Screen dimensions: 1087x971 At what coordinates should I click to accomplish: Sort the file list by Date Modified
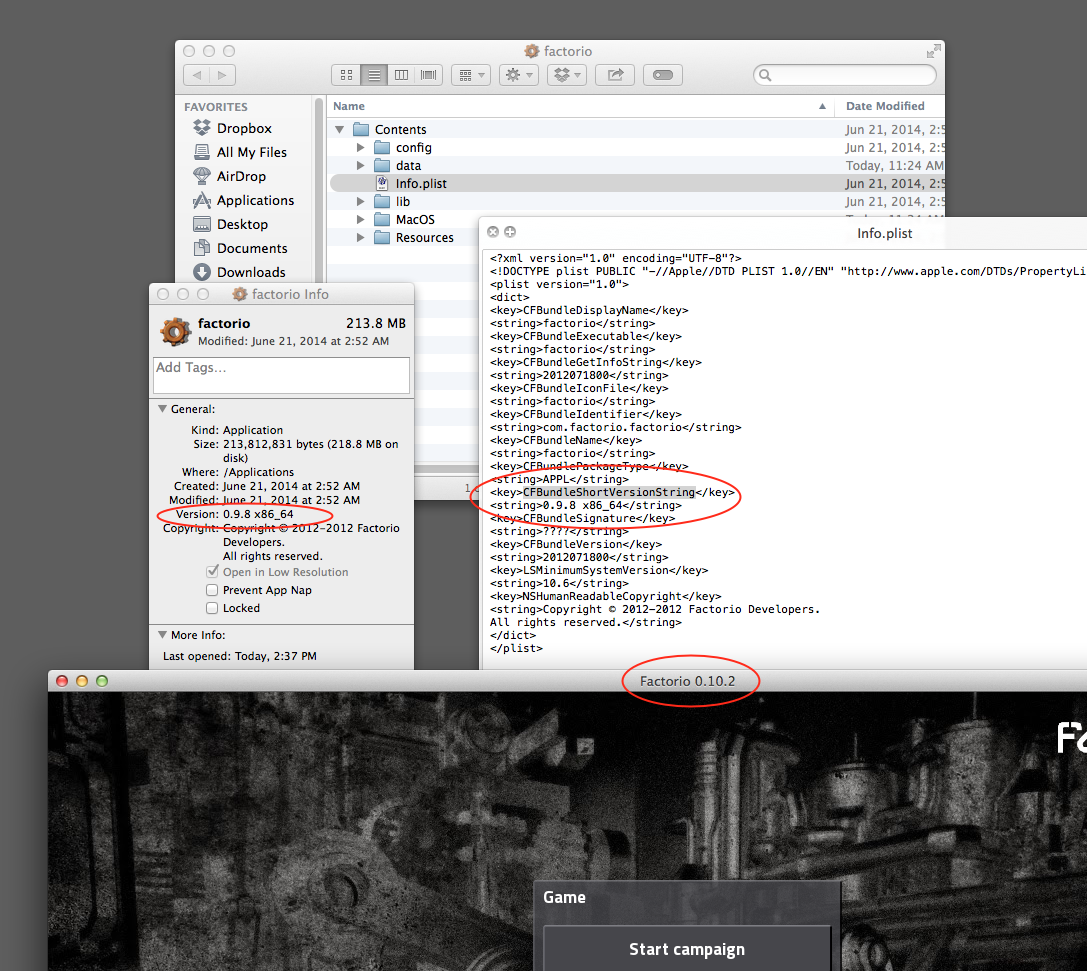click(889, 106)
